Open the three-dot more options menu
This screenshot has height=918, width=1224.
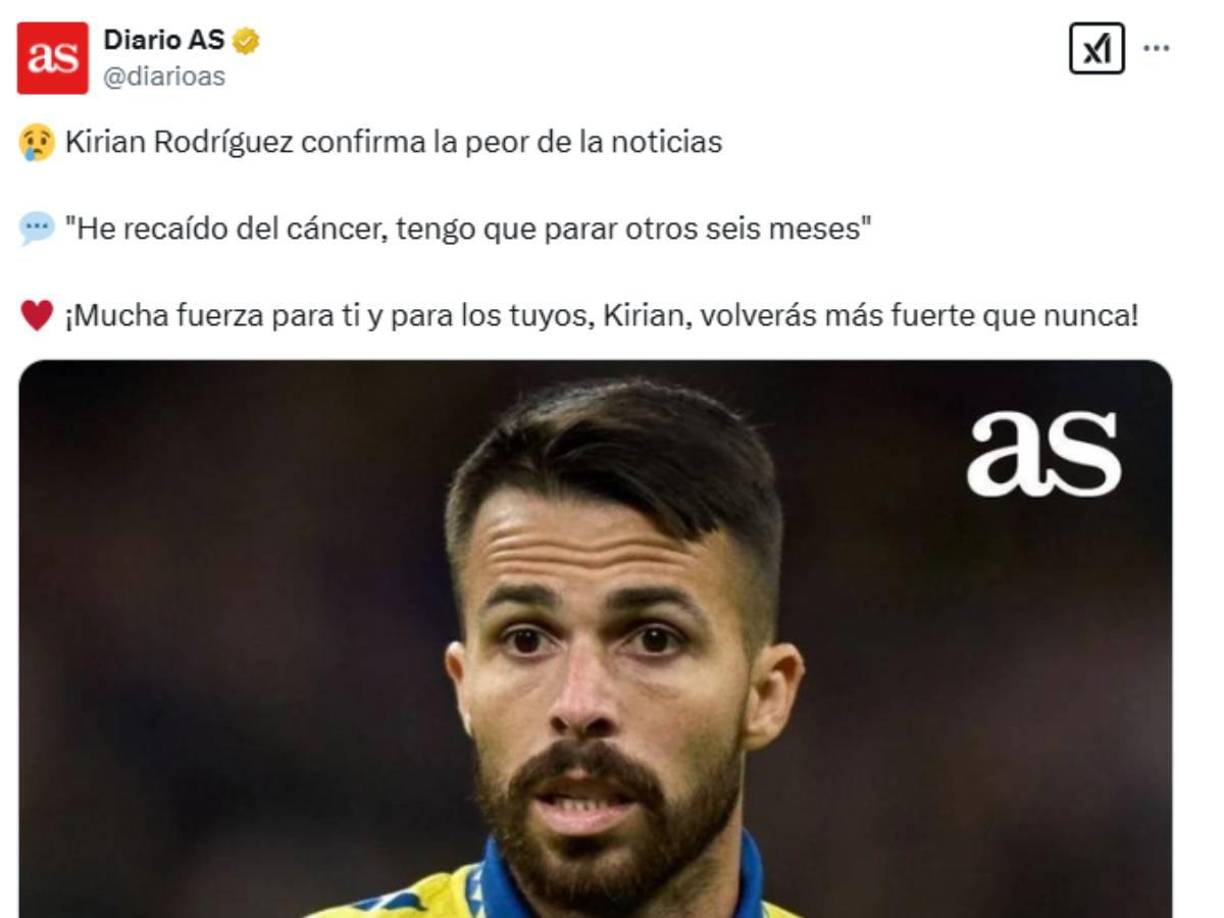tap(1156, 48)
